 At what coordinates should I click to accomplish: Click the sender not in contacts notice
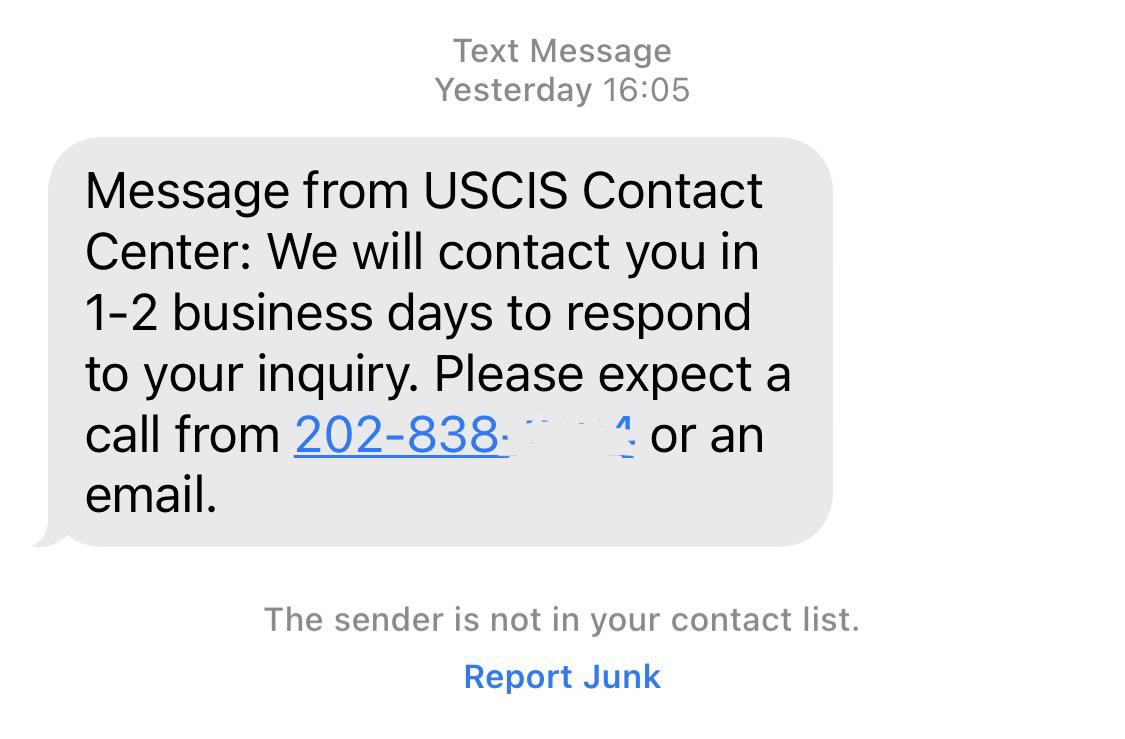(x=562, y=619)
